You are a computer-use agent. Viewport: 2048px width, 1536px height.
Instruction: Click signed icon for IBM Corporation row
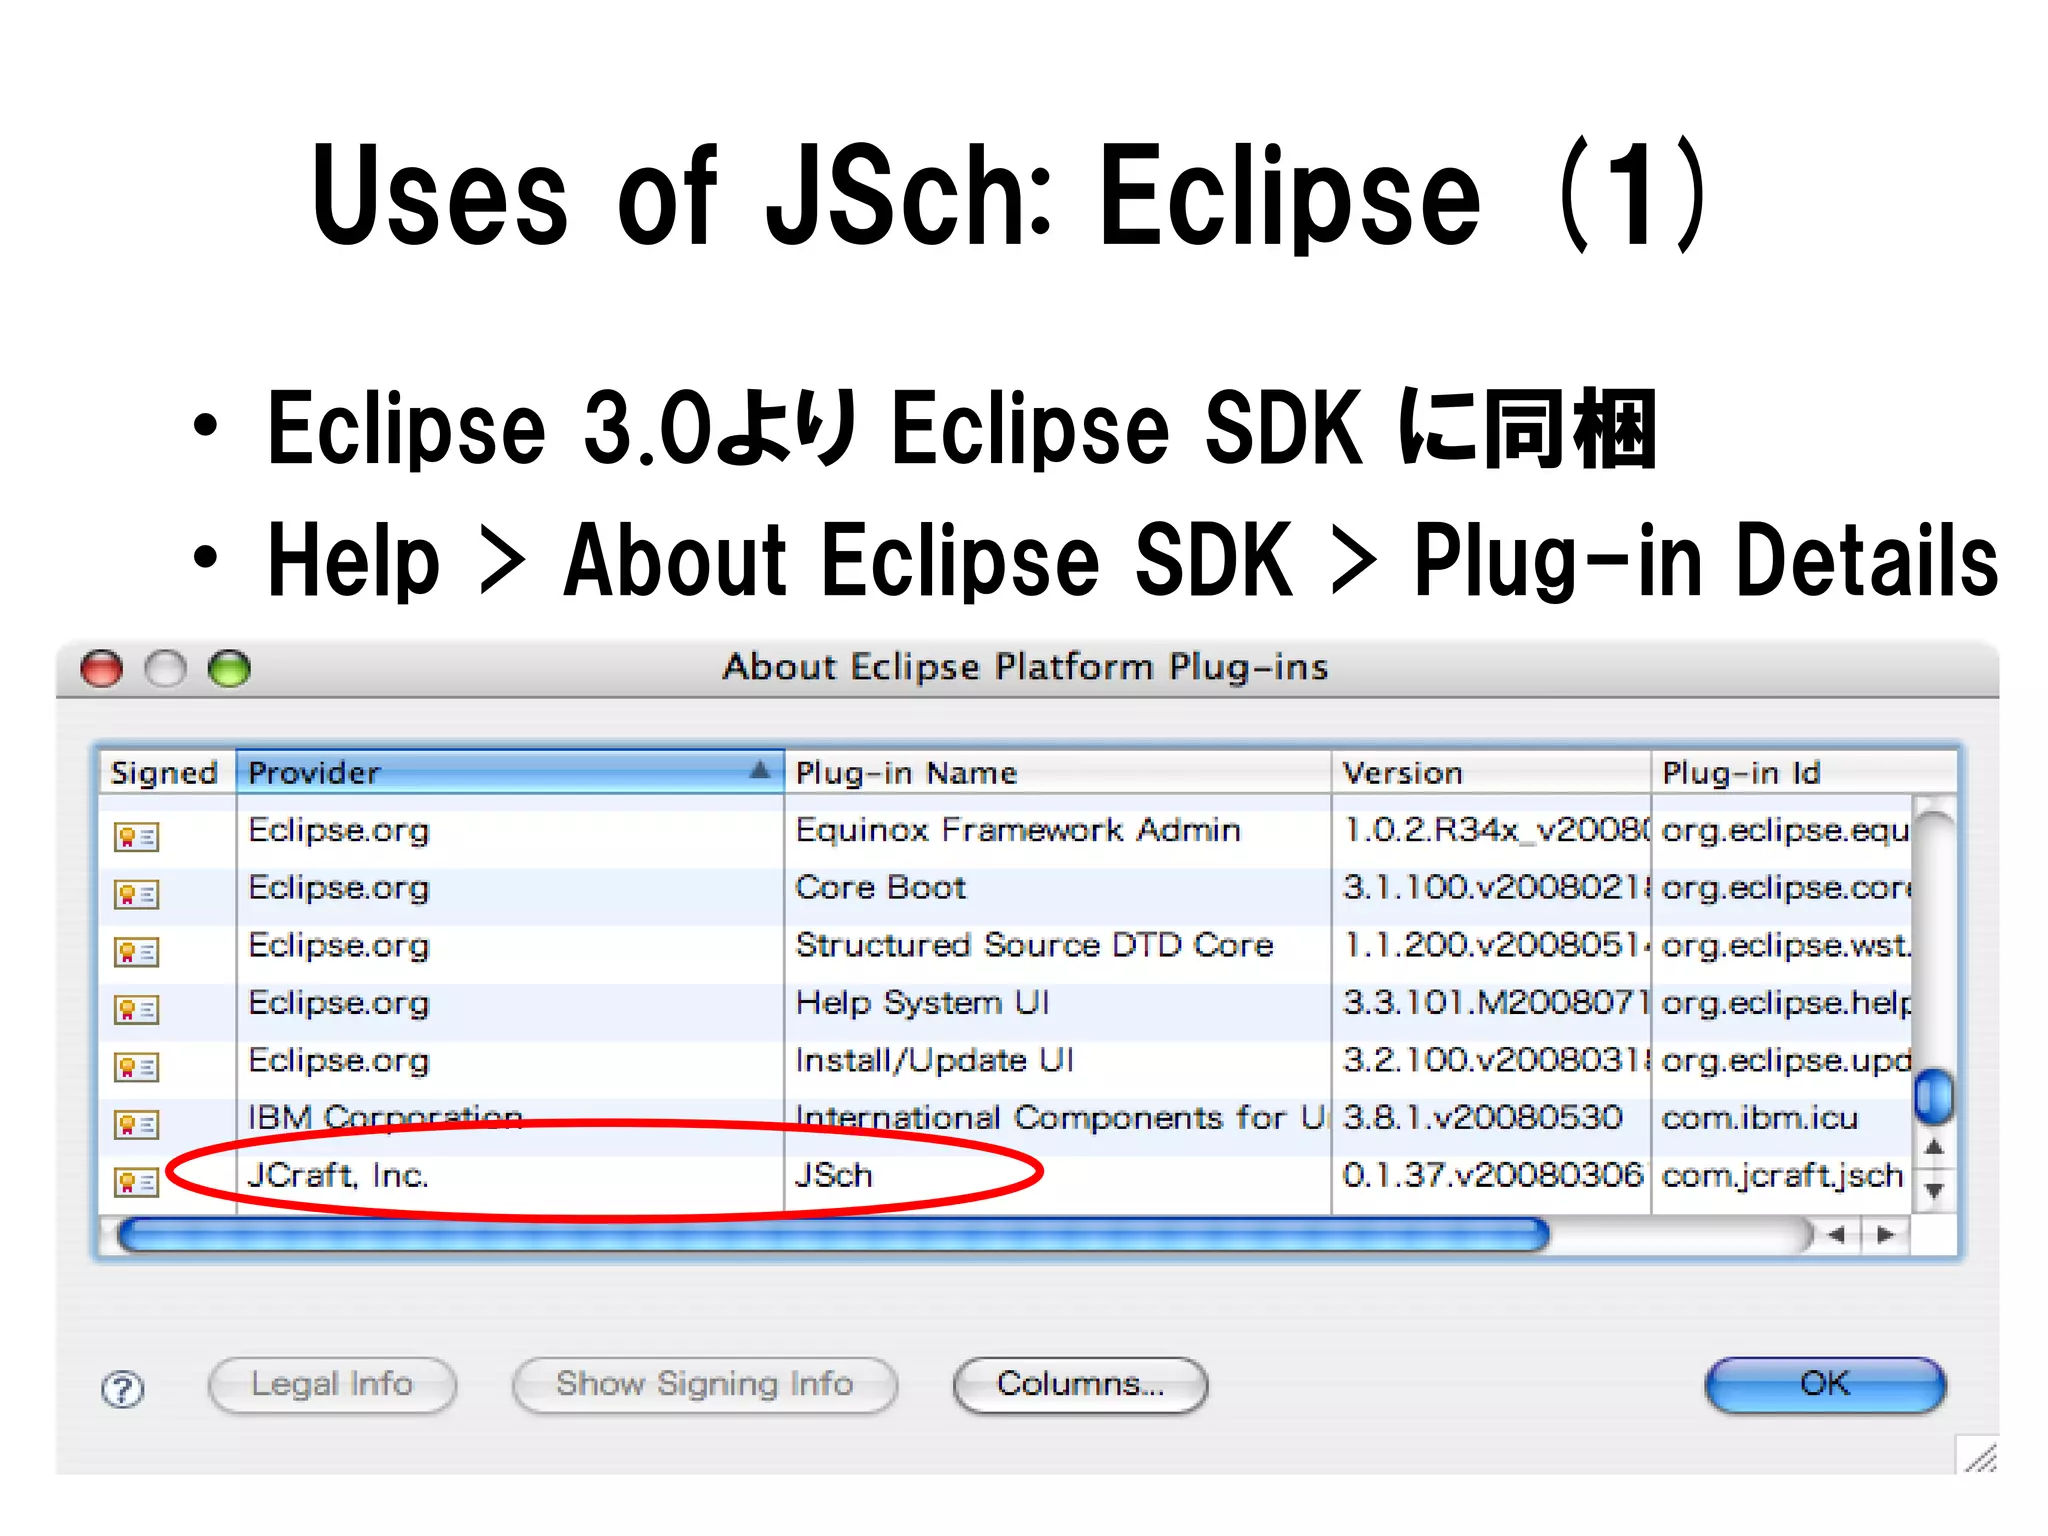(136, 1124)
